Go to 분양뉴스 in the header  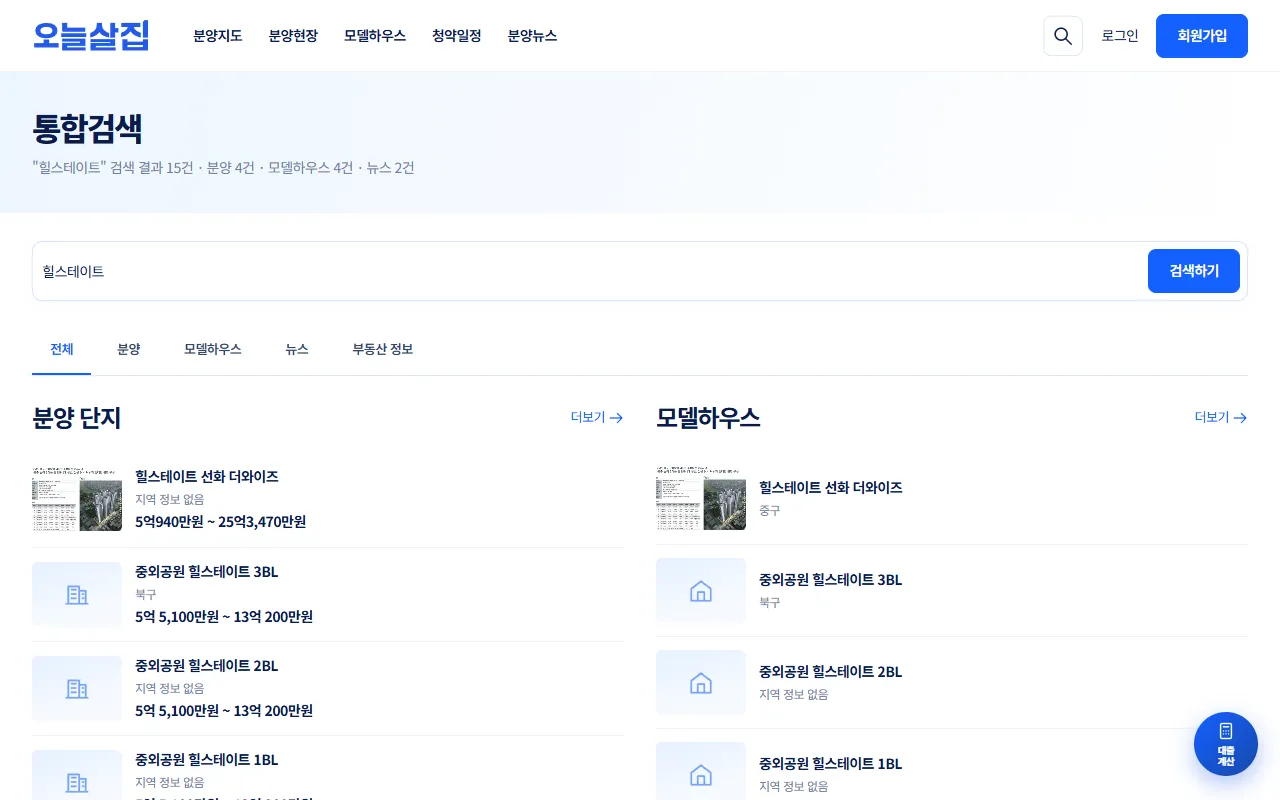pos(532,36)
